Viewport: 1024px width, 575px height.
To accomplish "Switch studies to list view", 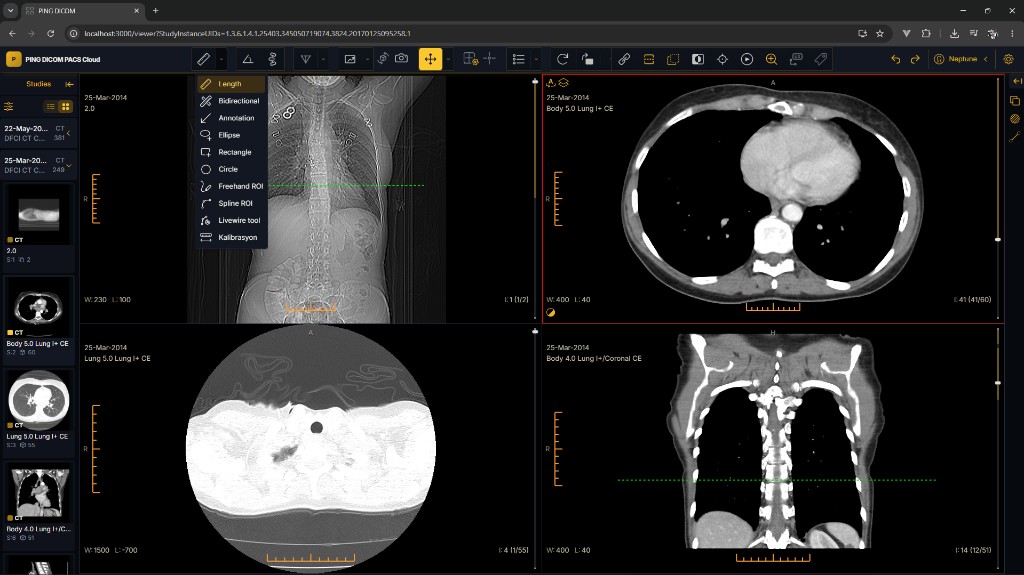I will click(50, 106).
